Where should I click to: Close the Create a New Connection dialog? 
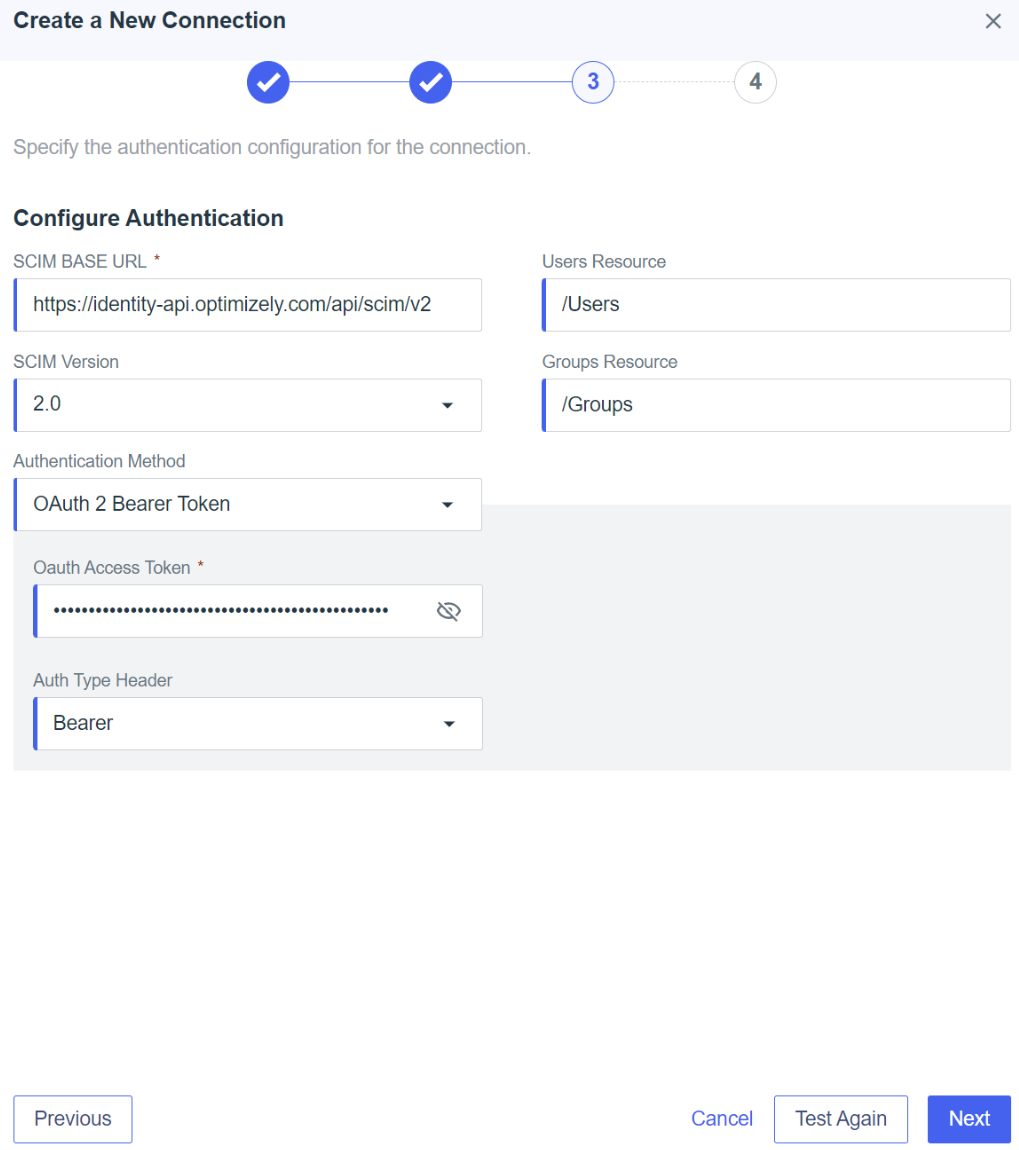(993, 21)
